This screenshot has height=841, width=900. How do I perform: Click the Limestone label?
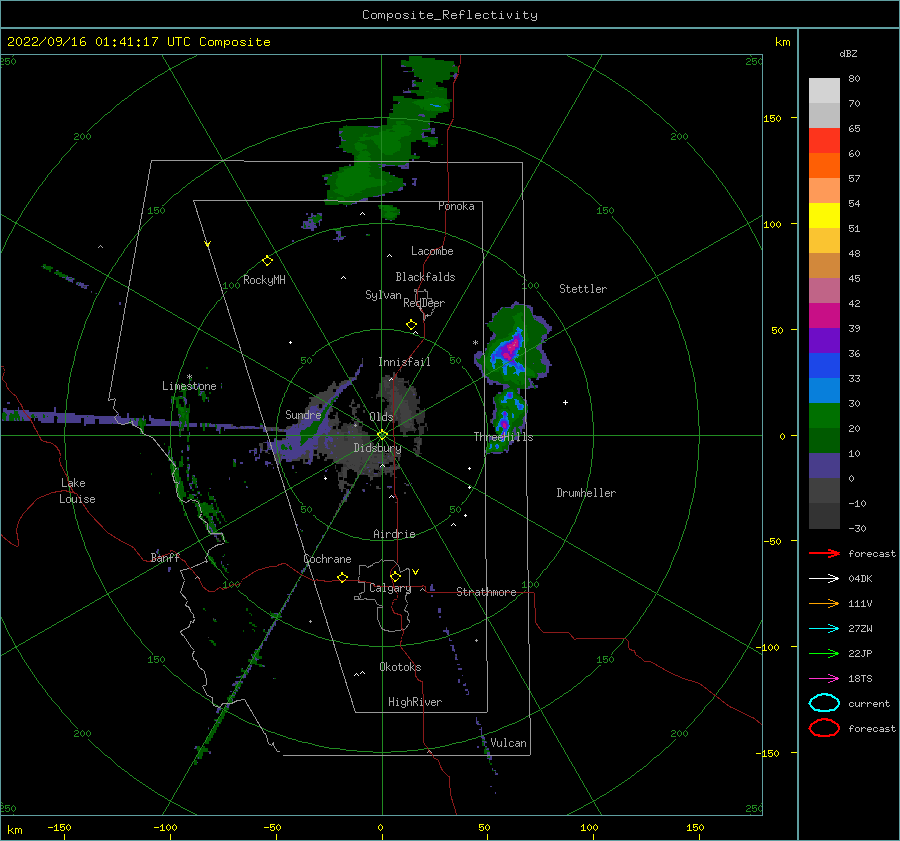tap(189, 386)
